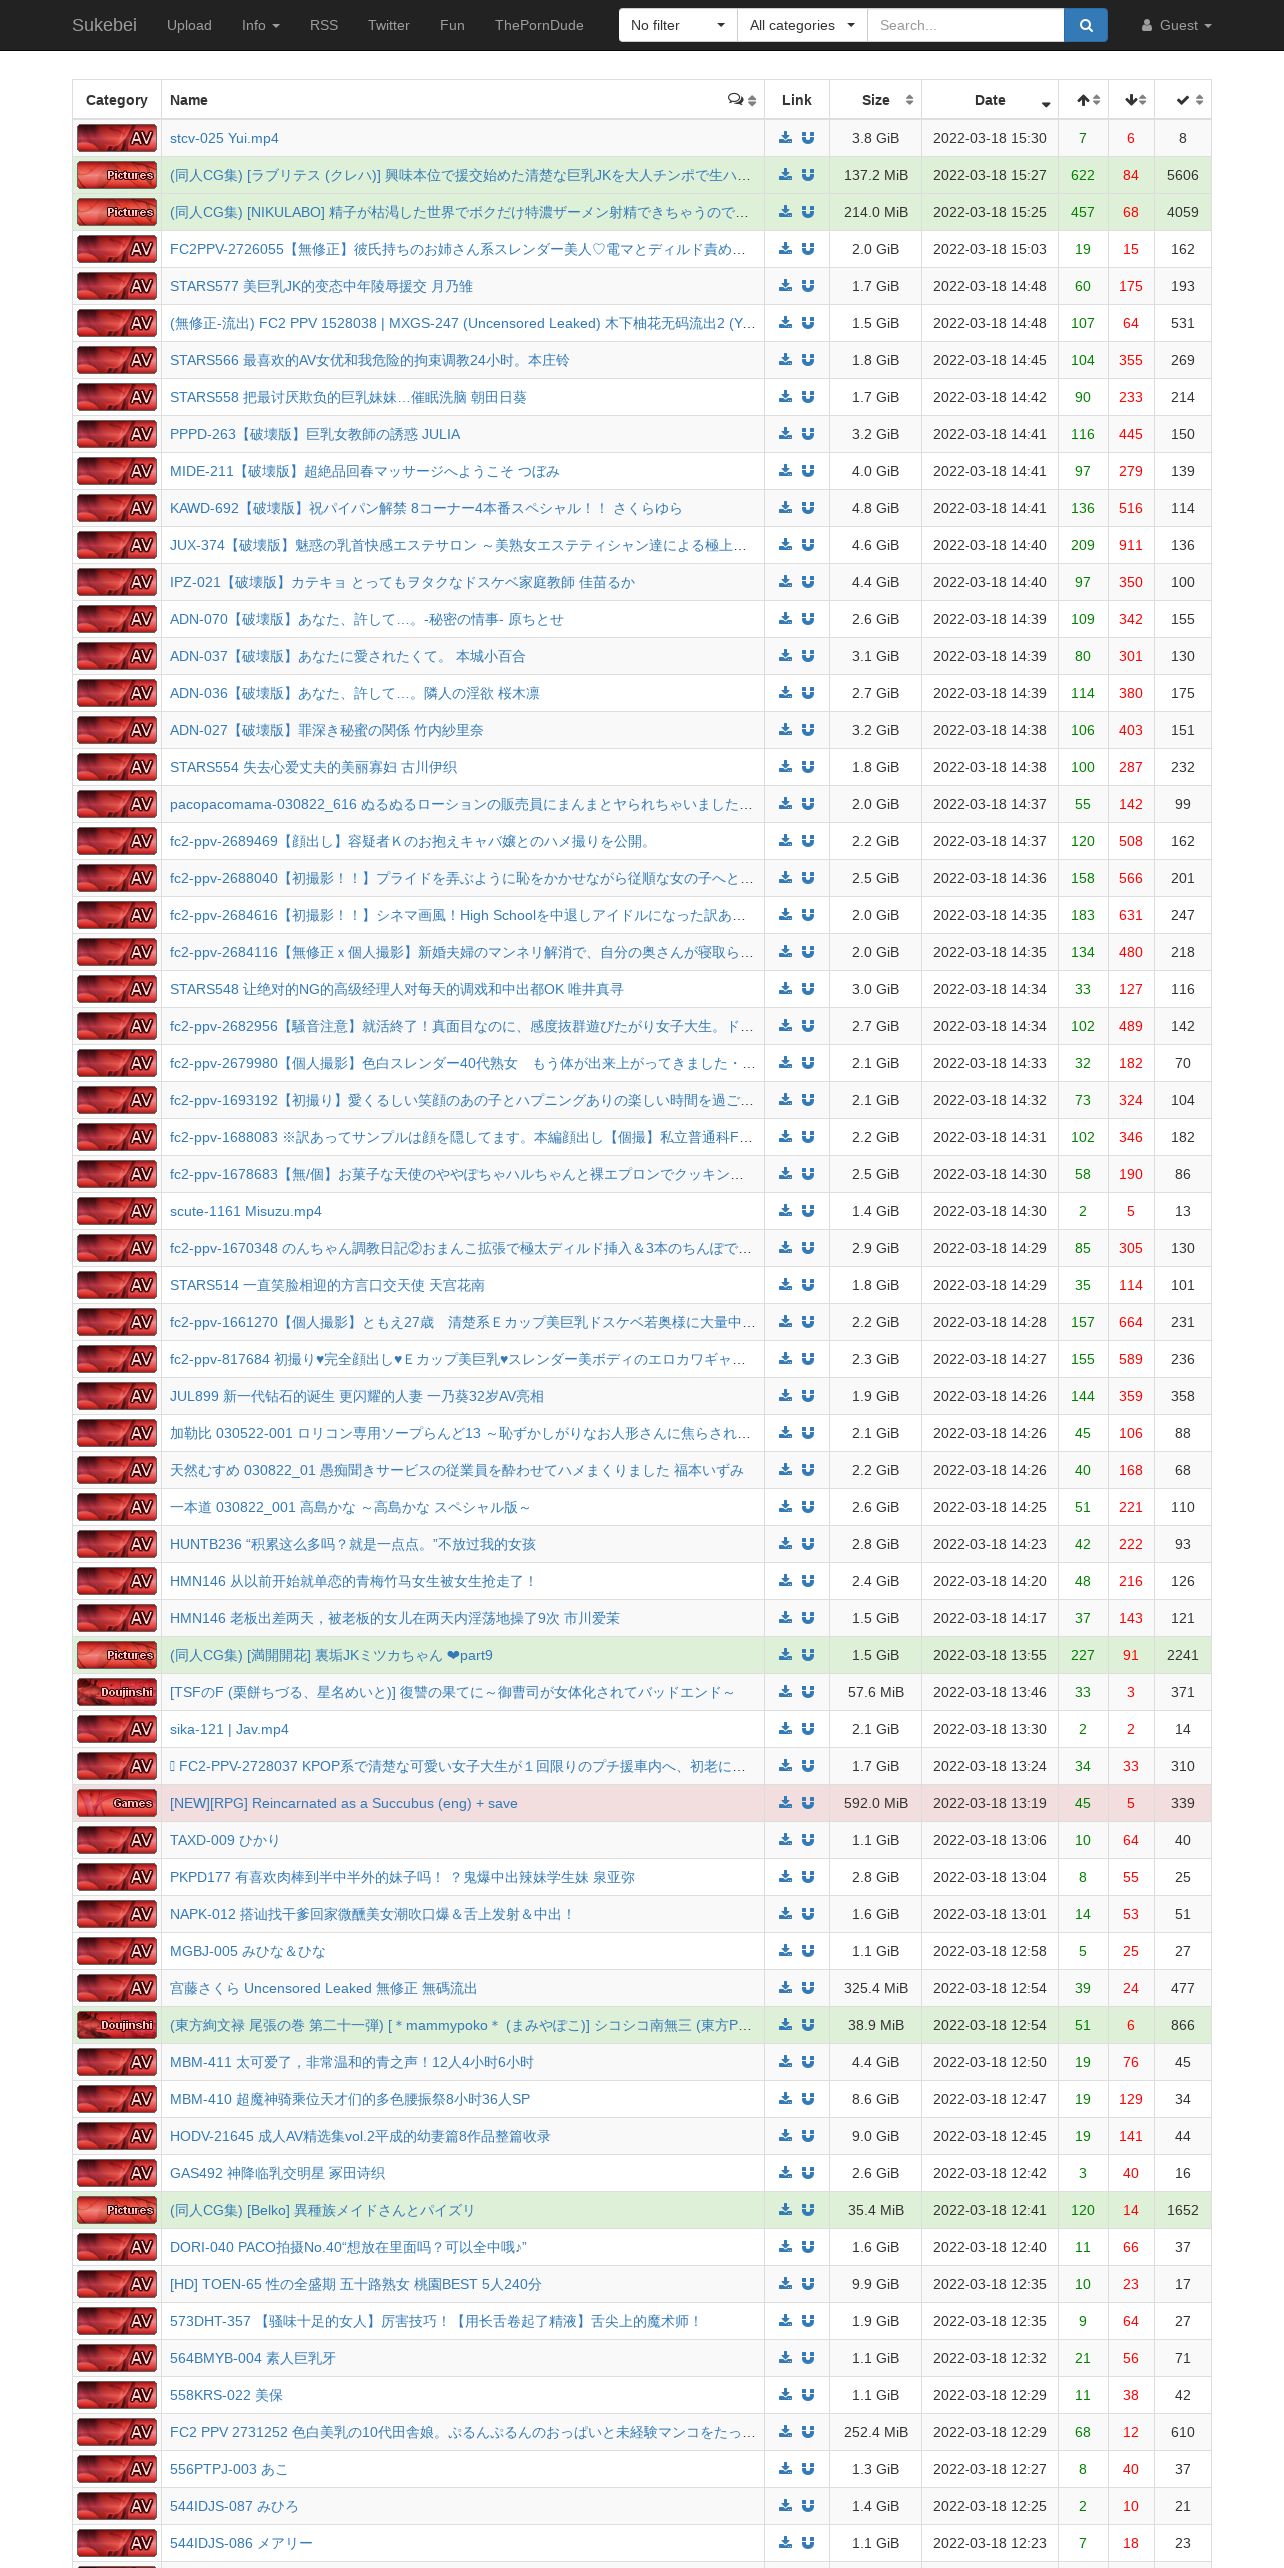Click Pictures category icon on 35.4 MiB row
The height and width of the screenshot is (2568, 1284).
117,2210
